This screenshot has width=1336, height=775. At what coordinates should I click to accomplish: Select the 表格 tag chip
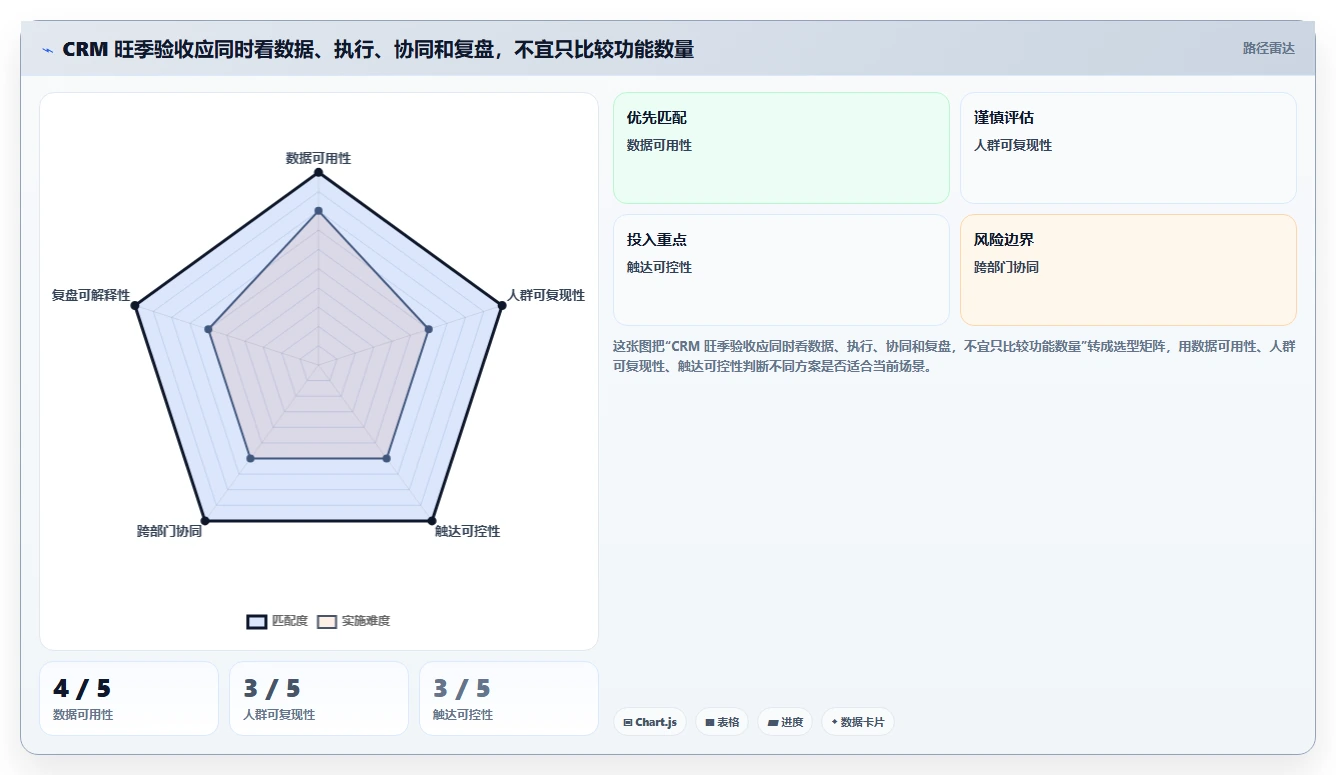click(x=722, y=722)
